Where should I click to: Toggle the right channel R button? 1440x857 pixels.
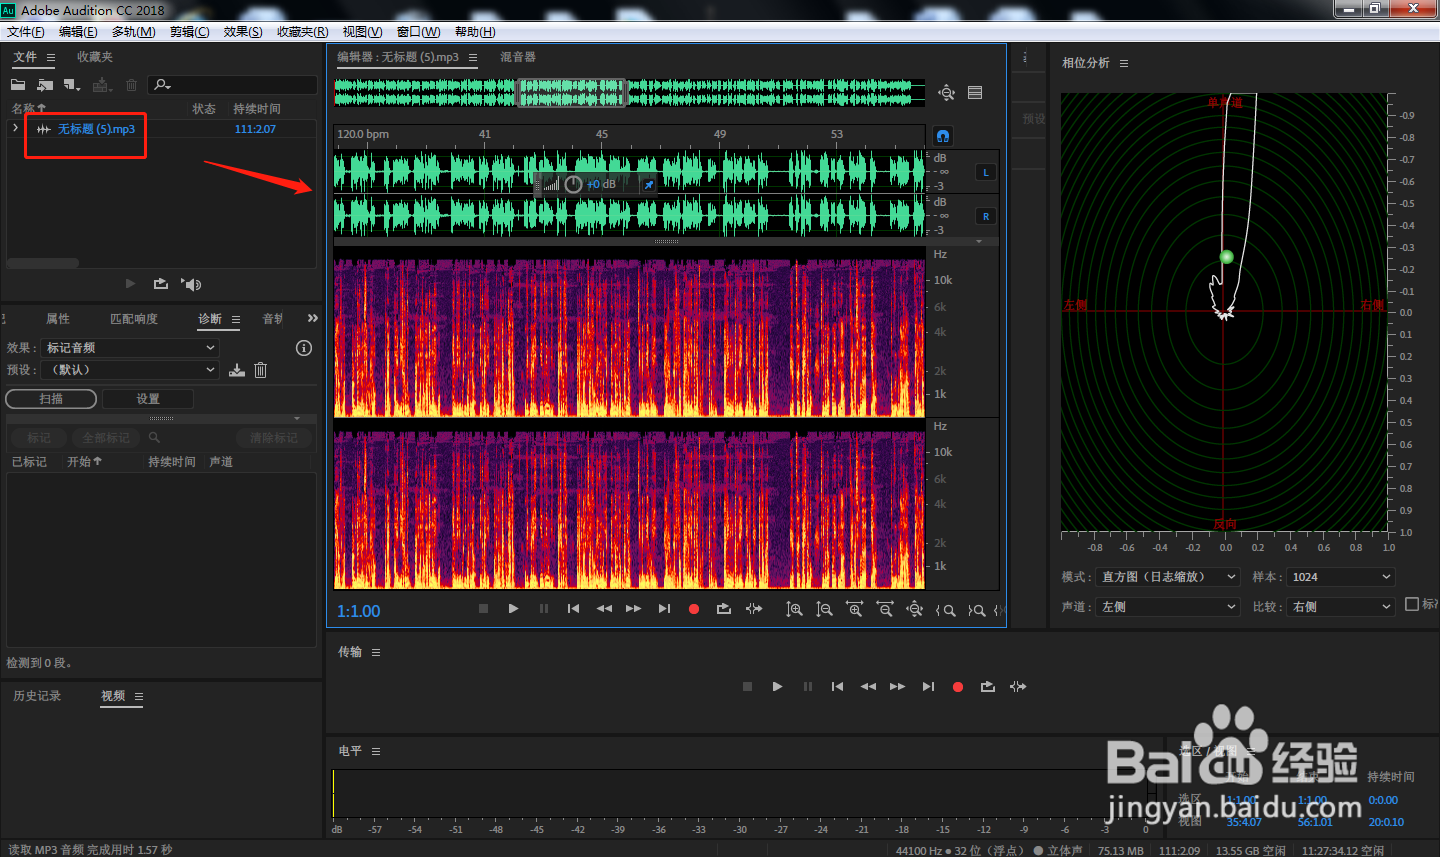(986, 216)
